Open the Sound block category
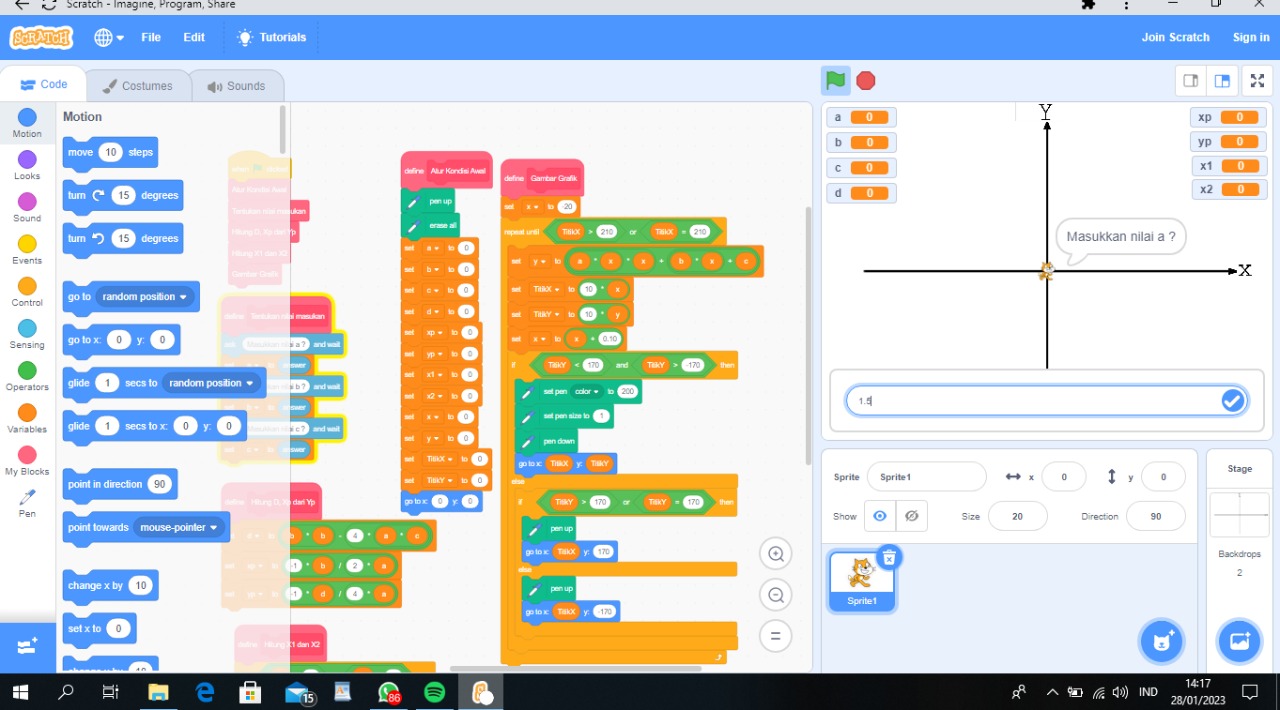This screenshot has width=1280, height=710. click(27, 208)
